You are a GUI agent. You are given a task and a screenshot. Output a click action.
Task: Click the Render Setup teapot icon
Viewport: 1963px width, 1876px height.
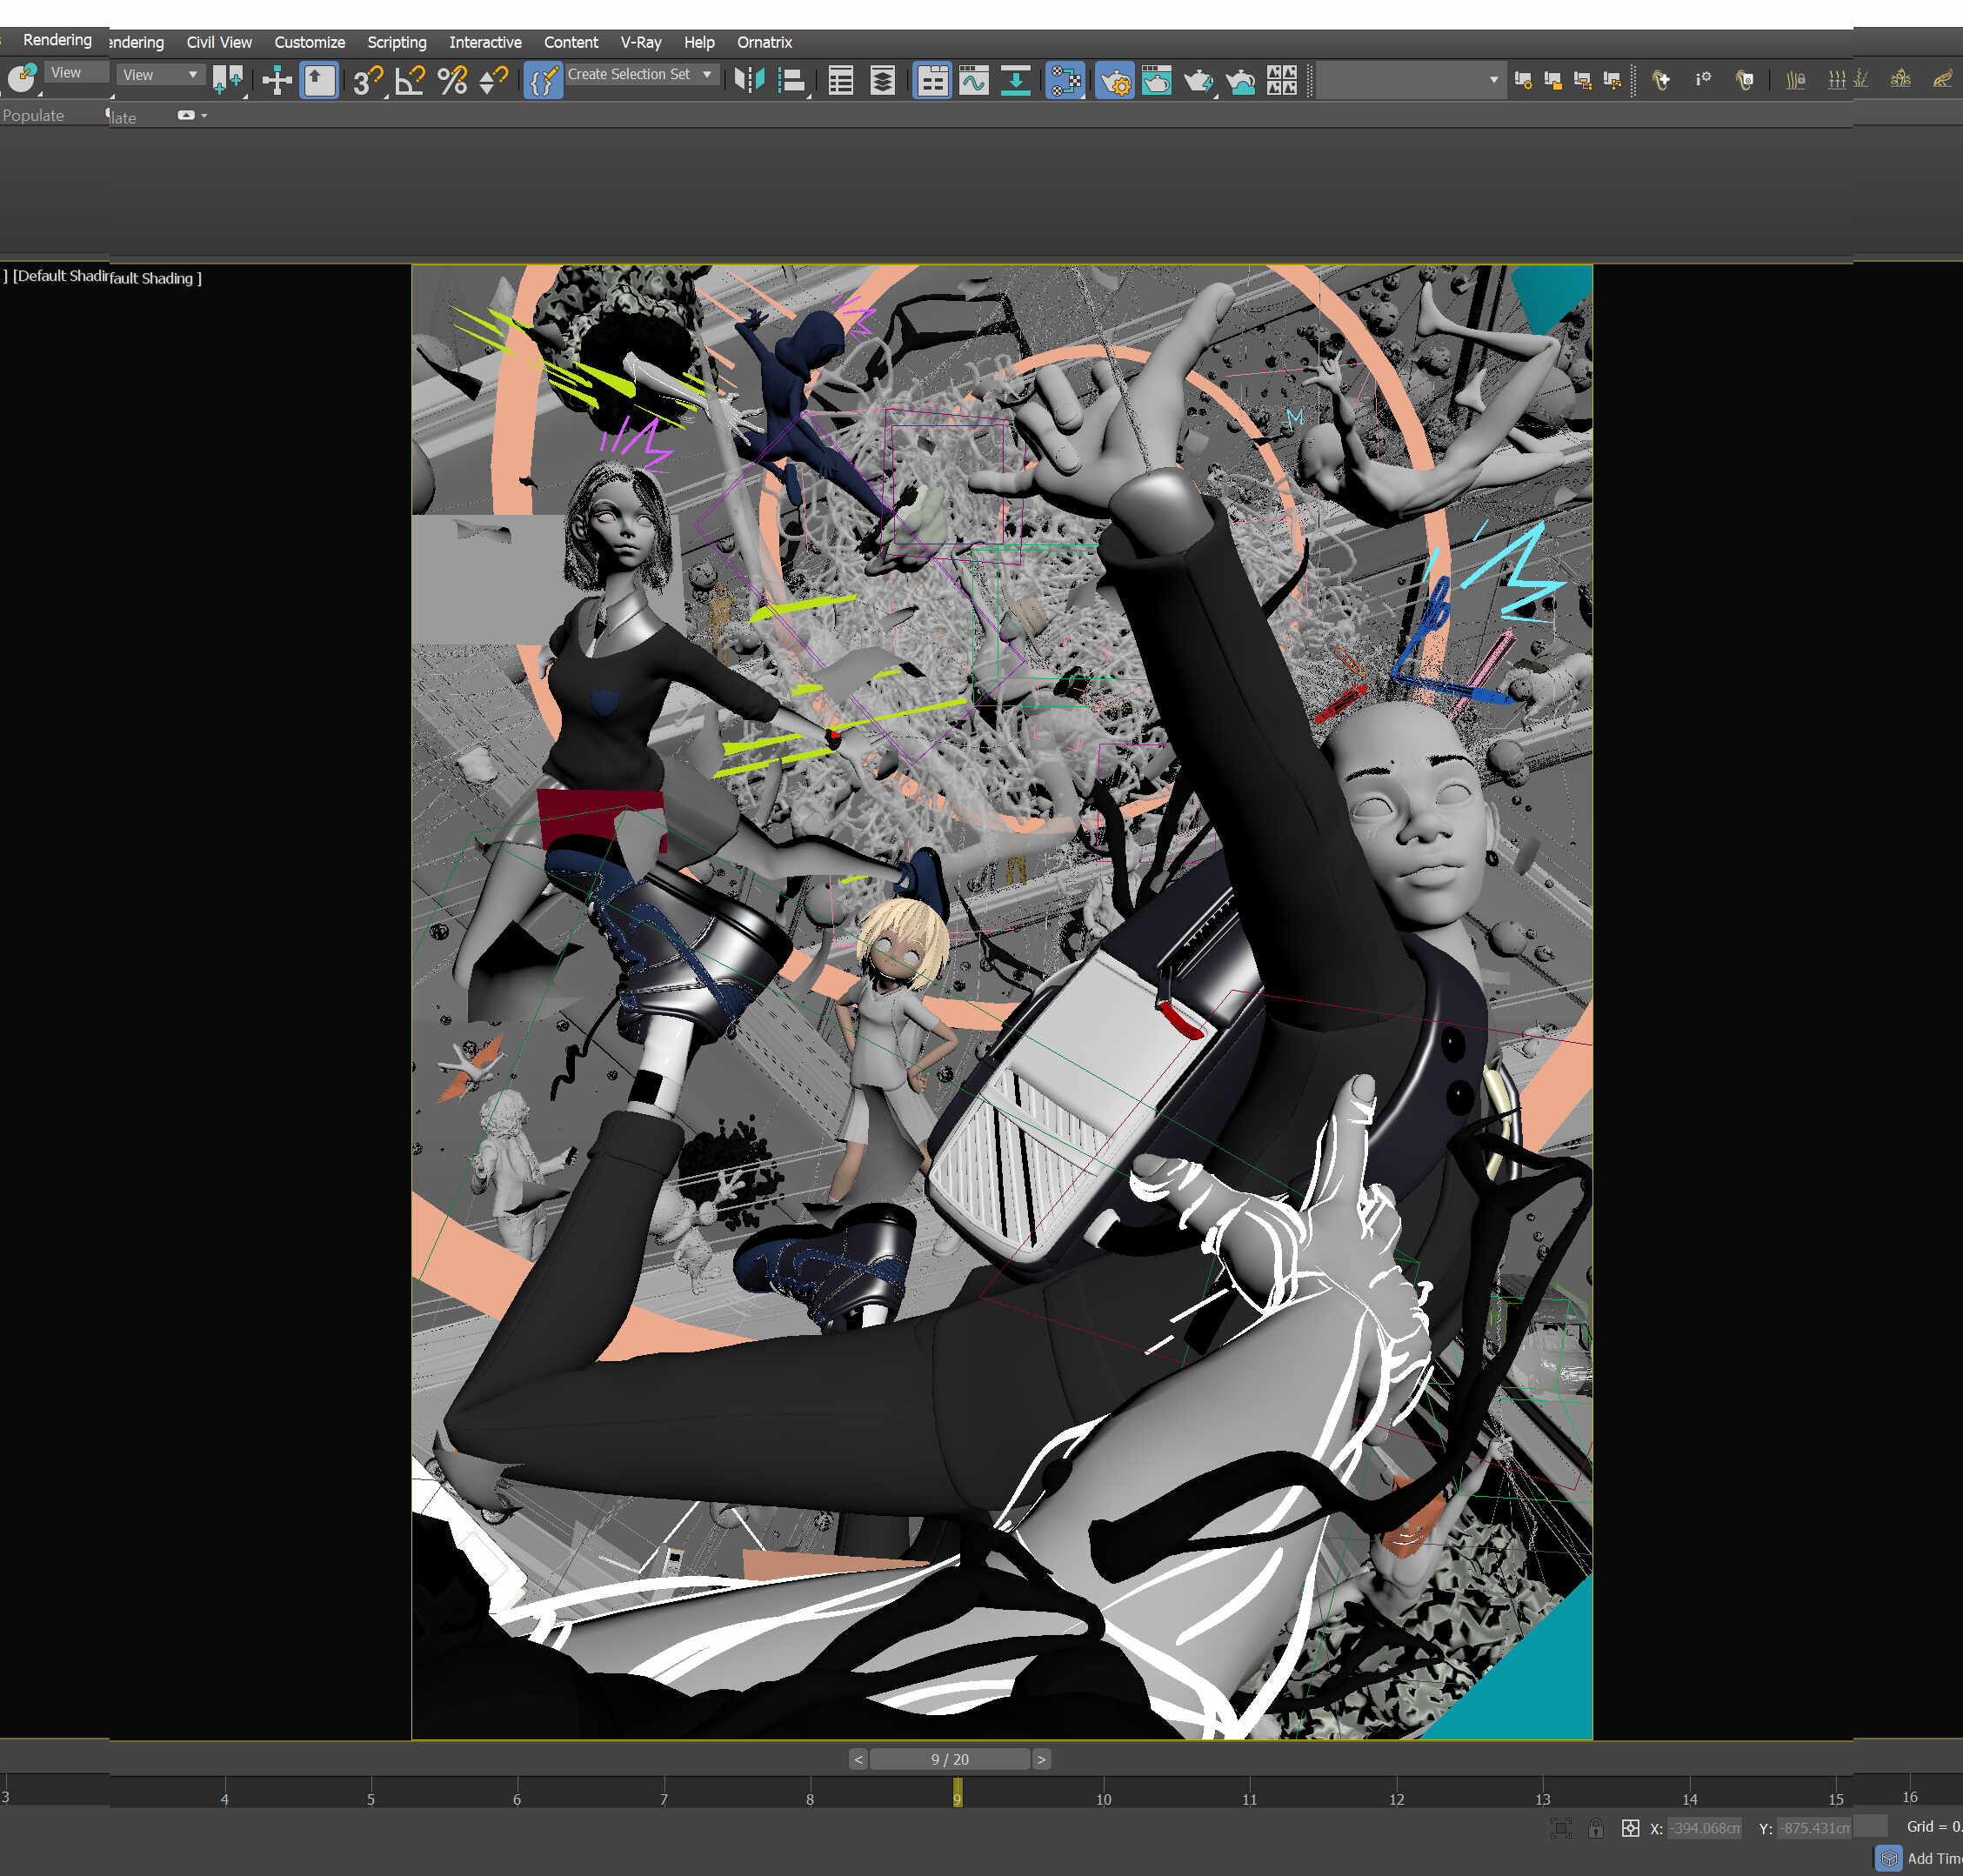coord(1113,80)
